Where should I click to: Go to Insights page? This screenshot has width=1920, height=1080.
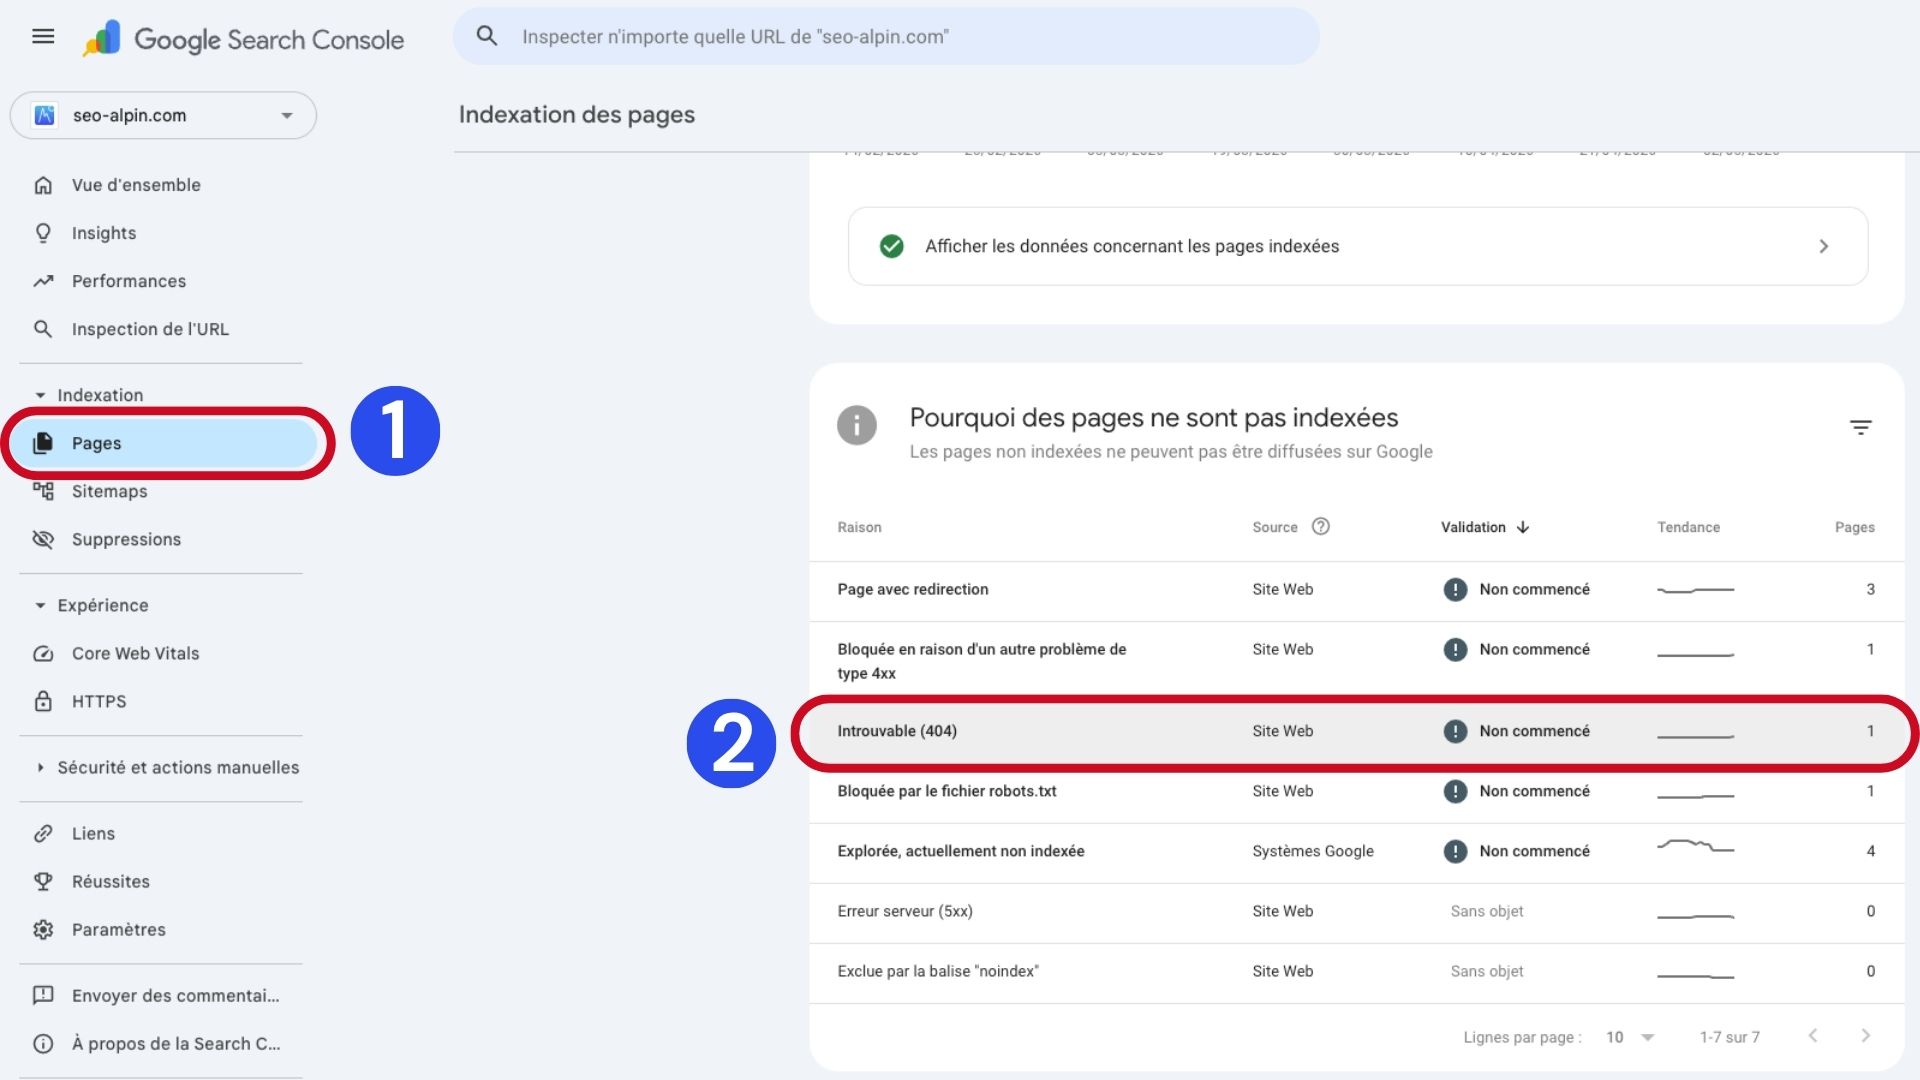[x=104, y=233]
